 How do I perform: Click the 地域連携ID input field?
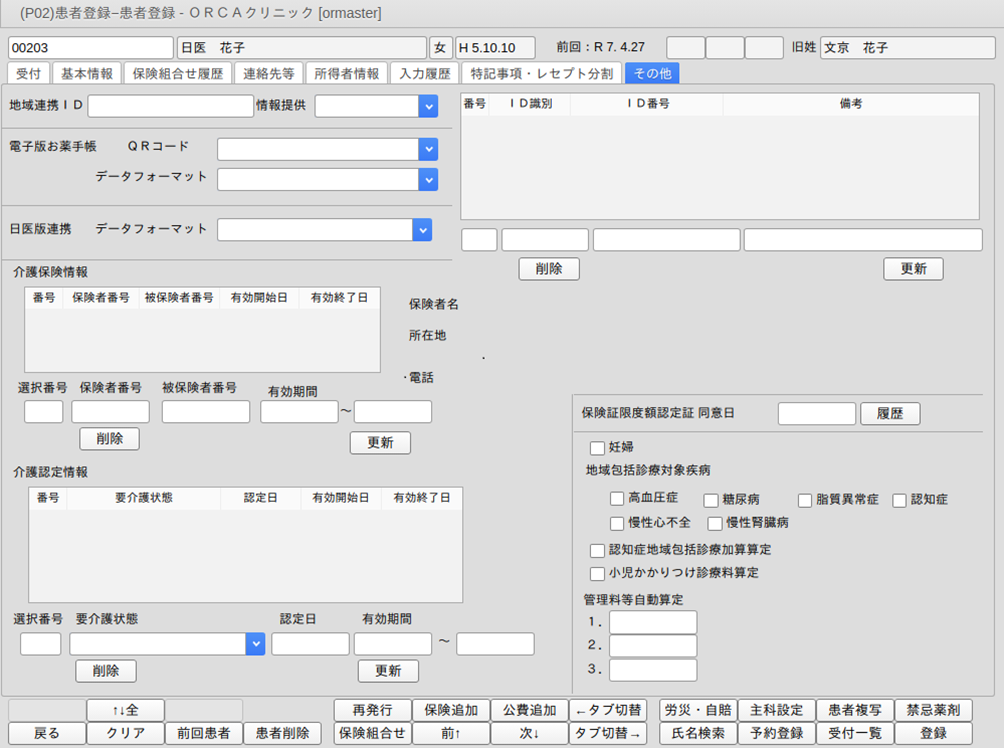click(x=171, y=106)
